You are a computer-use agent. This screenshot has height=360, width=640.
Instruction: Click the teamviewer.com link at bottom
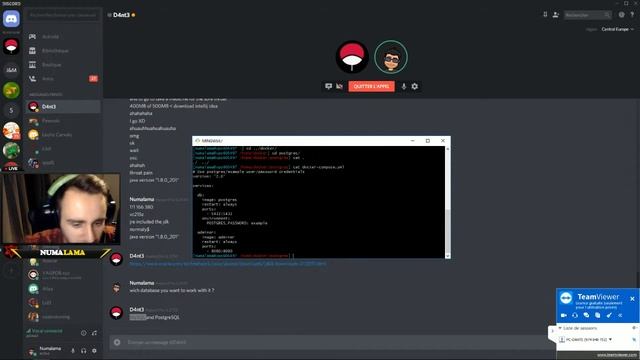click(617, 355)
